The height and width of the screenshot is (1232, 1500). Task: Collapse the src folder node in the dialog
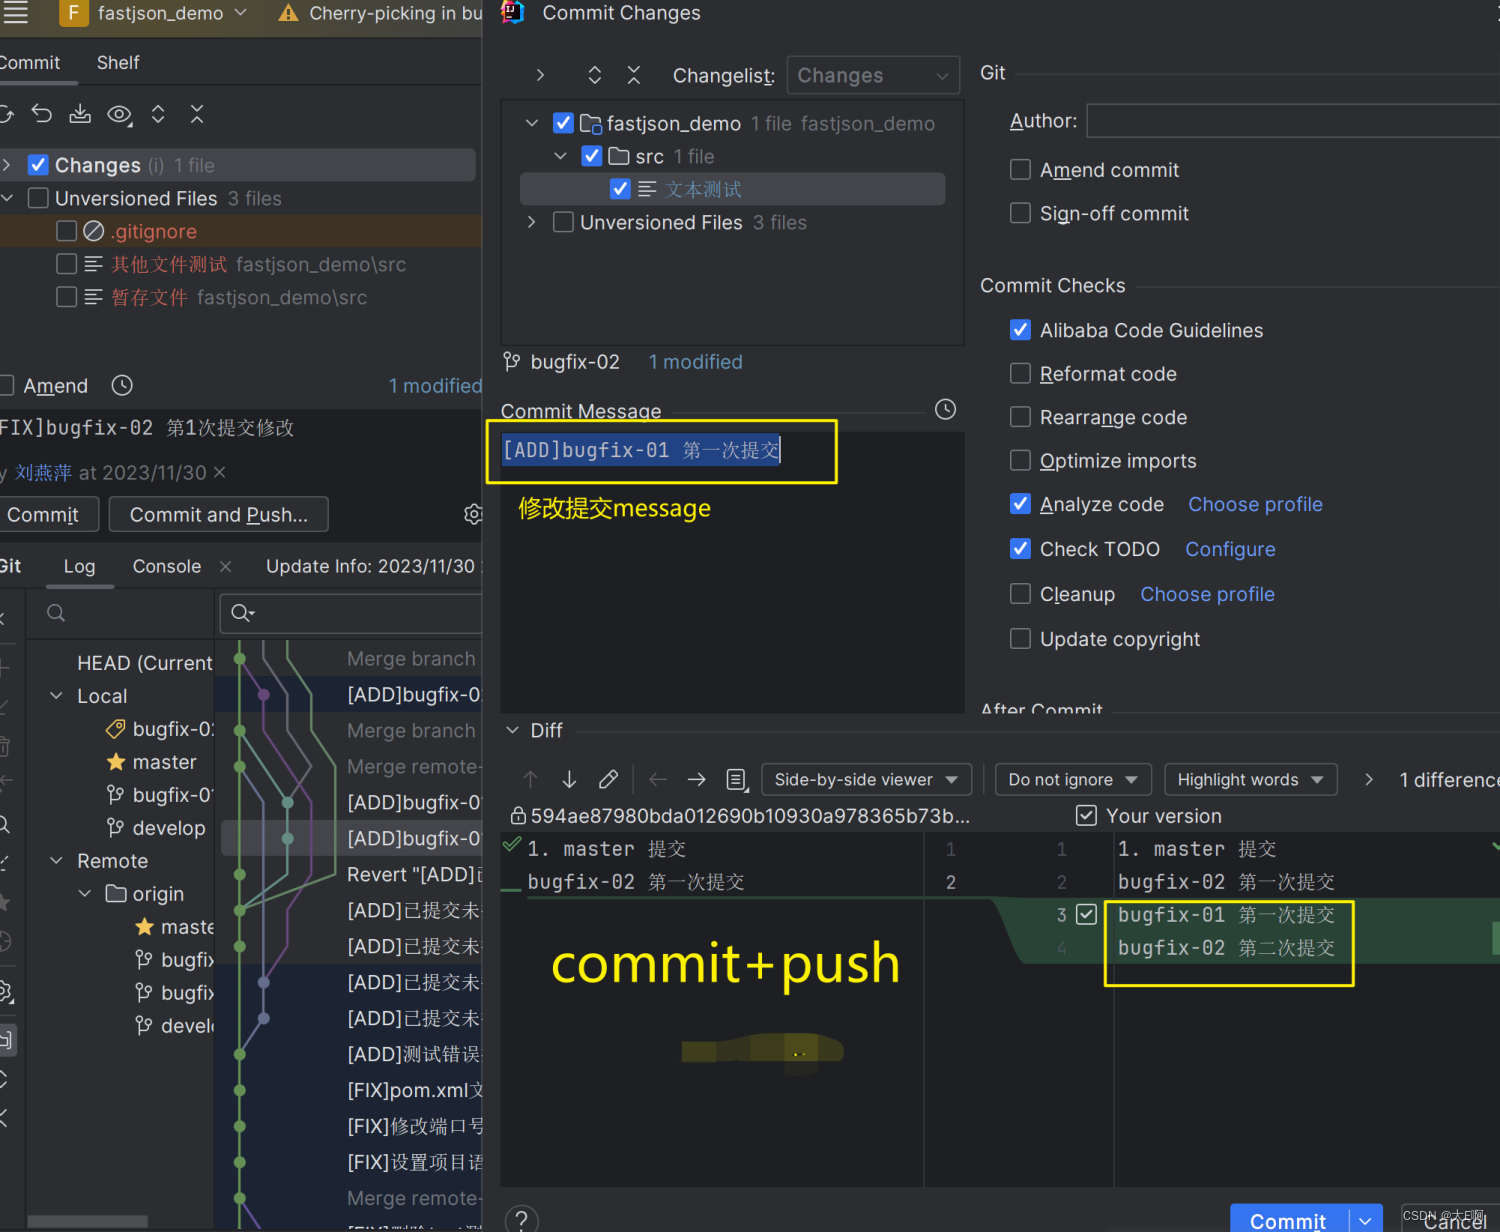coord(560,156)
